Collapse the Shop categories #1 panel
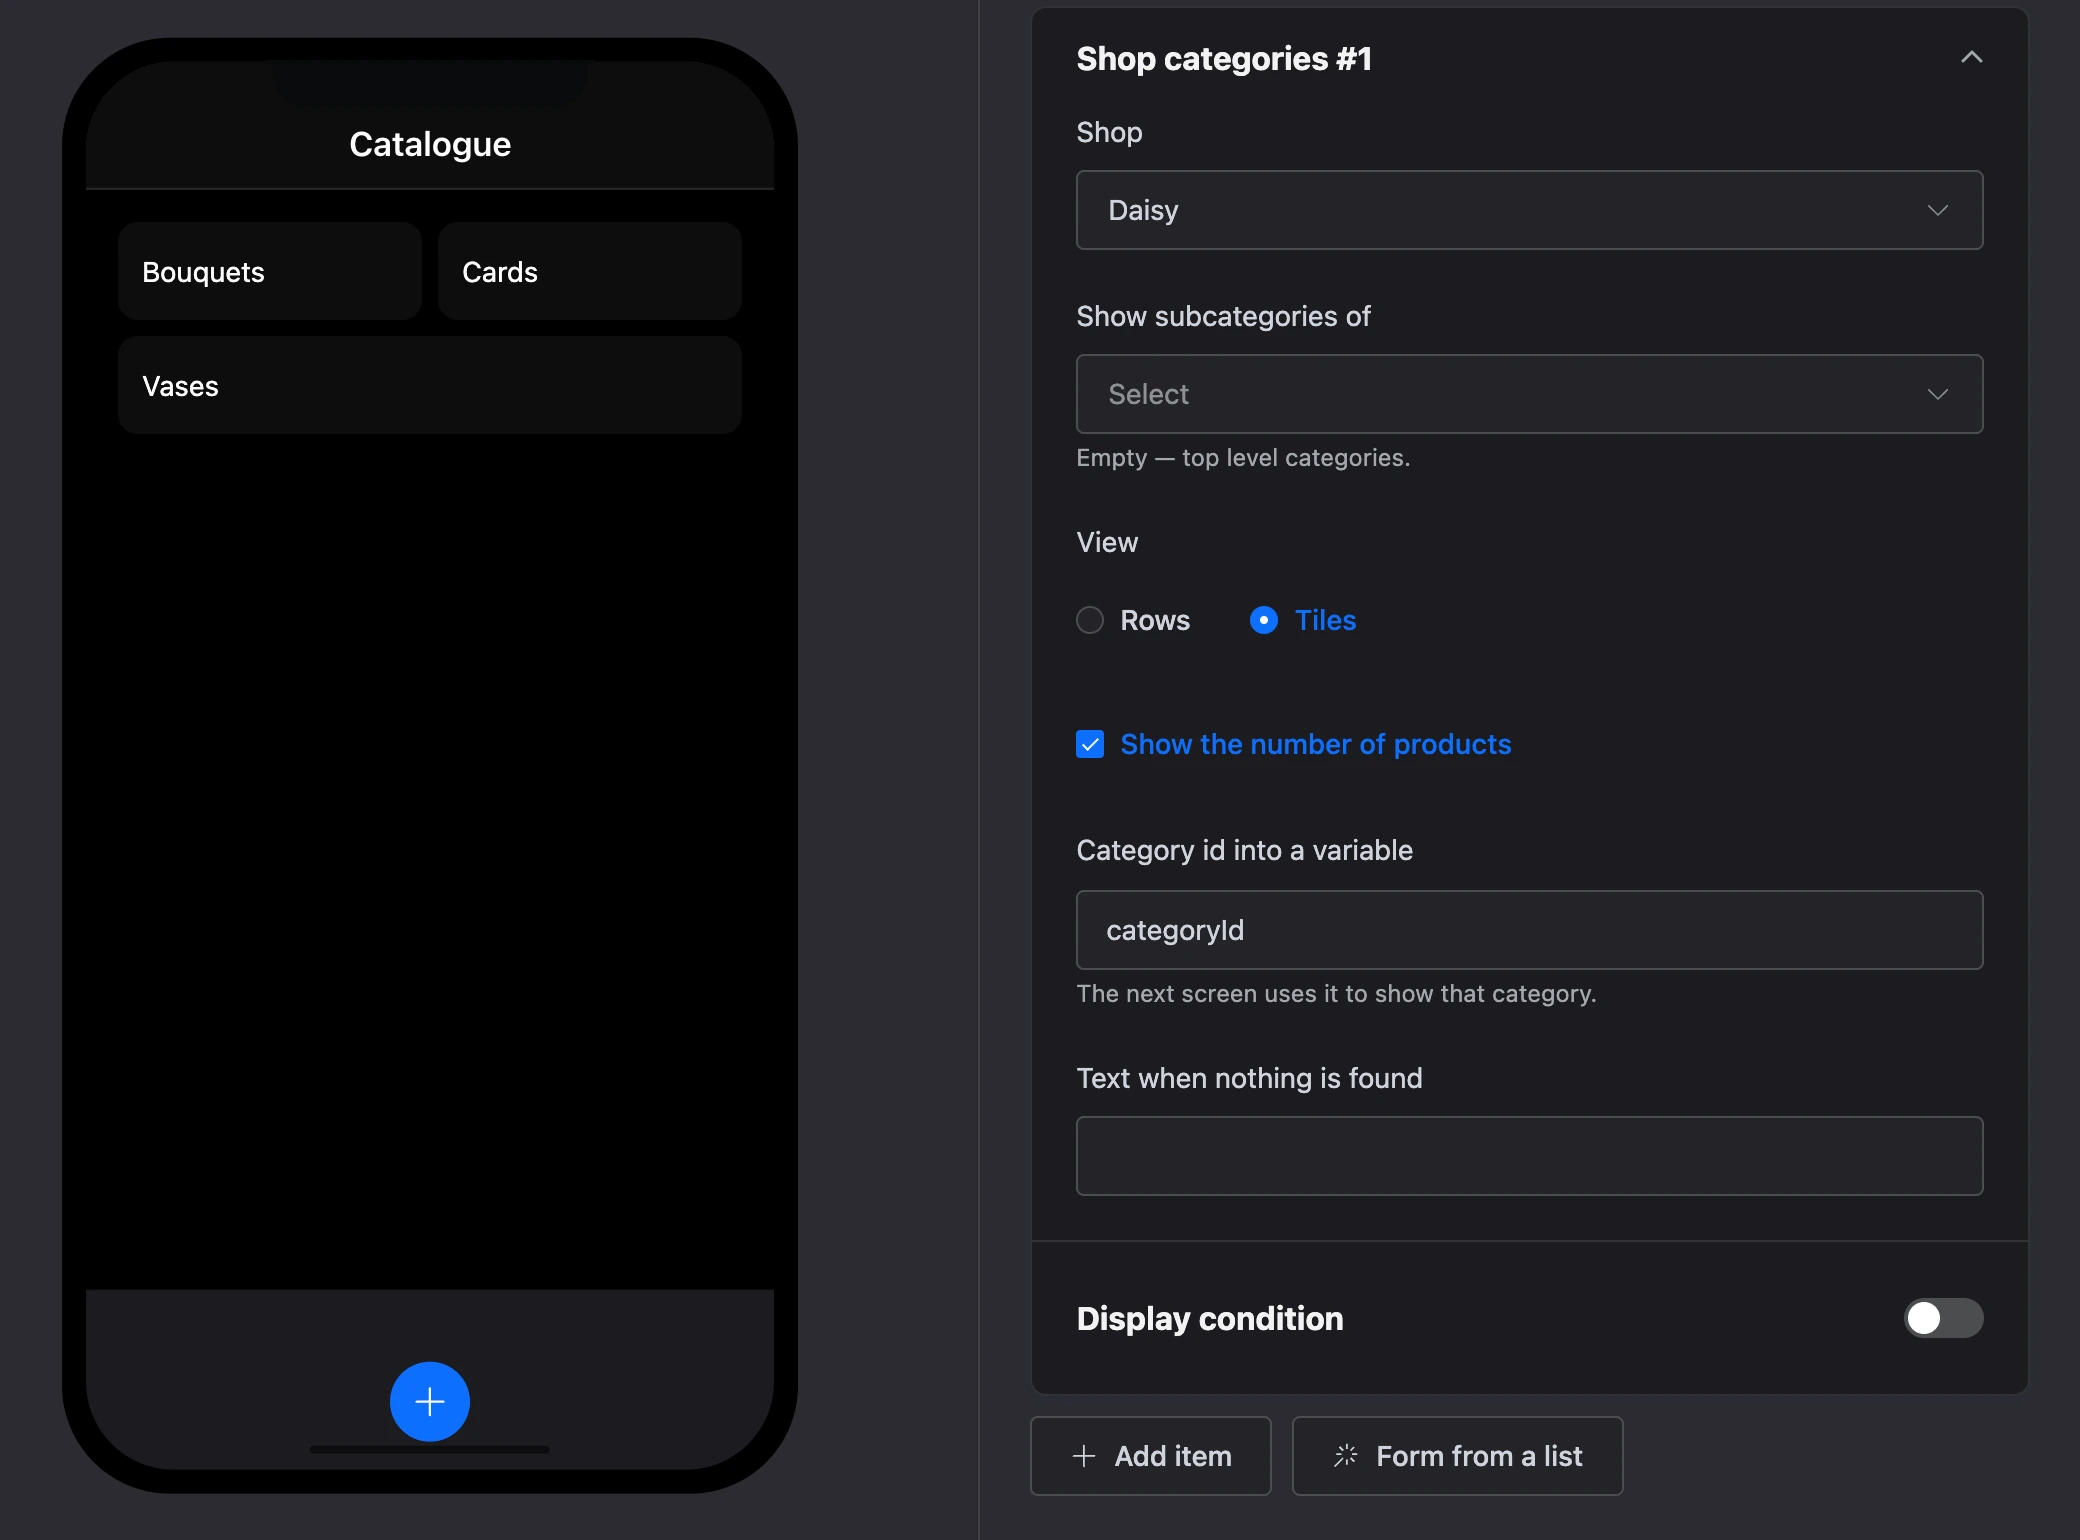The image size is (2080, 1540). pyautogui.click(x=1971, y=58)
